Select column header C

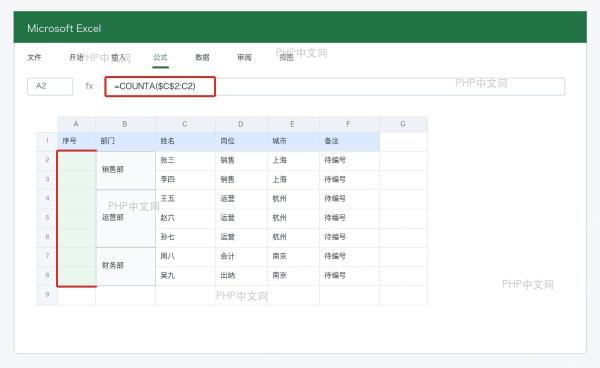click(185, 124)
